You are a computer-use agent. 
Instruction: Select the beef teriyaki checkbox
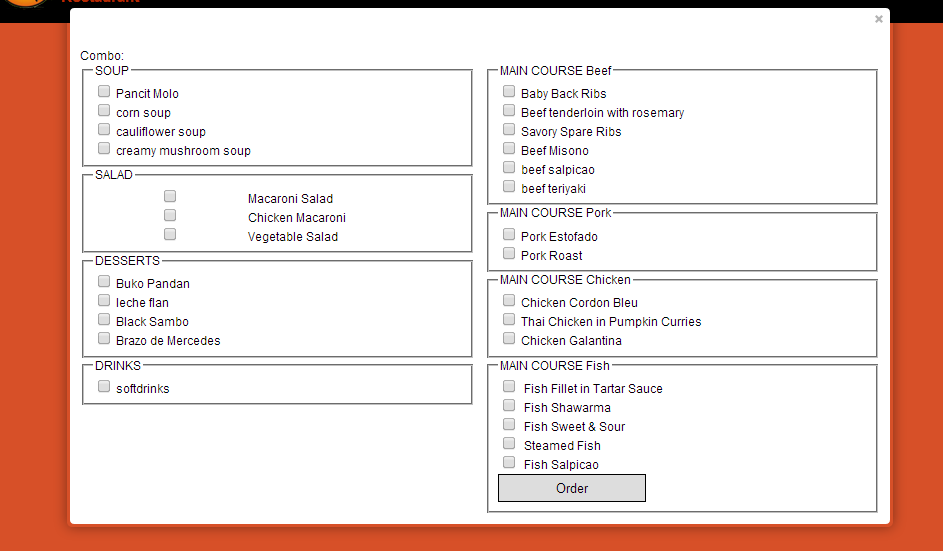coord(509,186)
